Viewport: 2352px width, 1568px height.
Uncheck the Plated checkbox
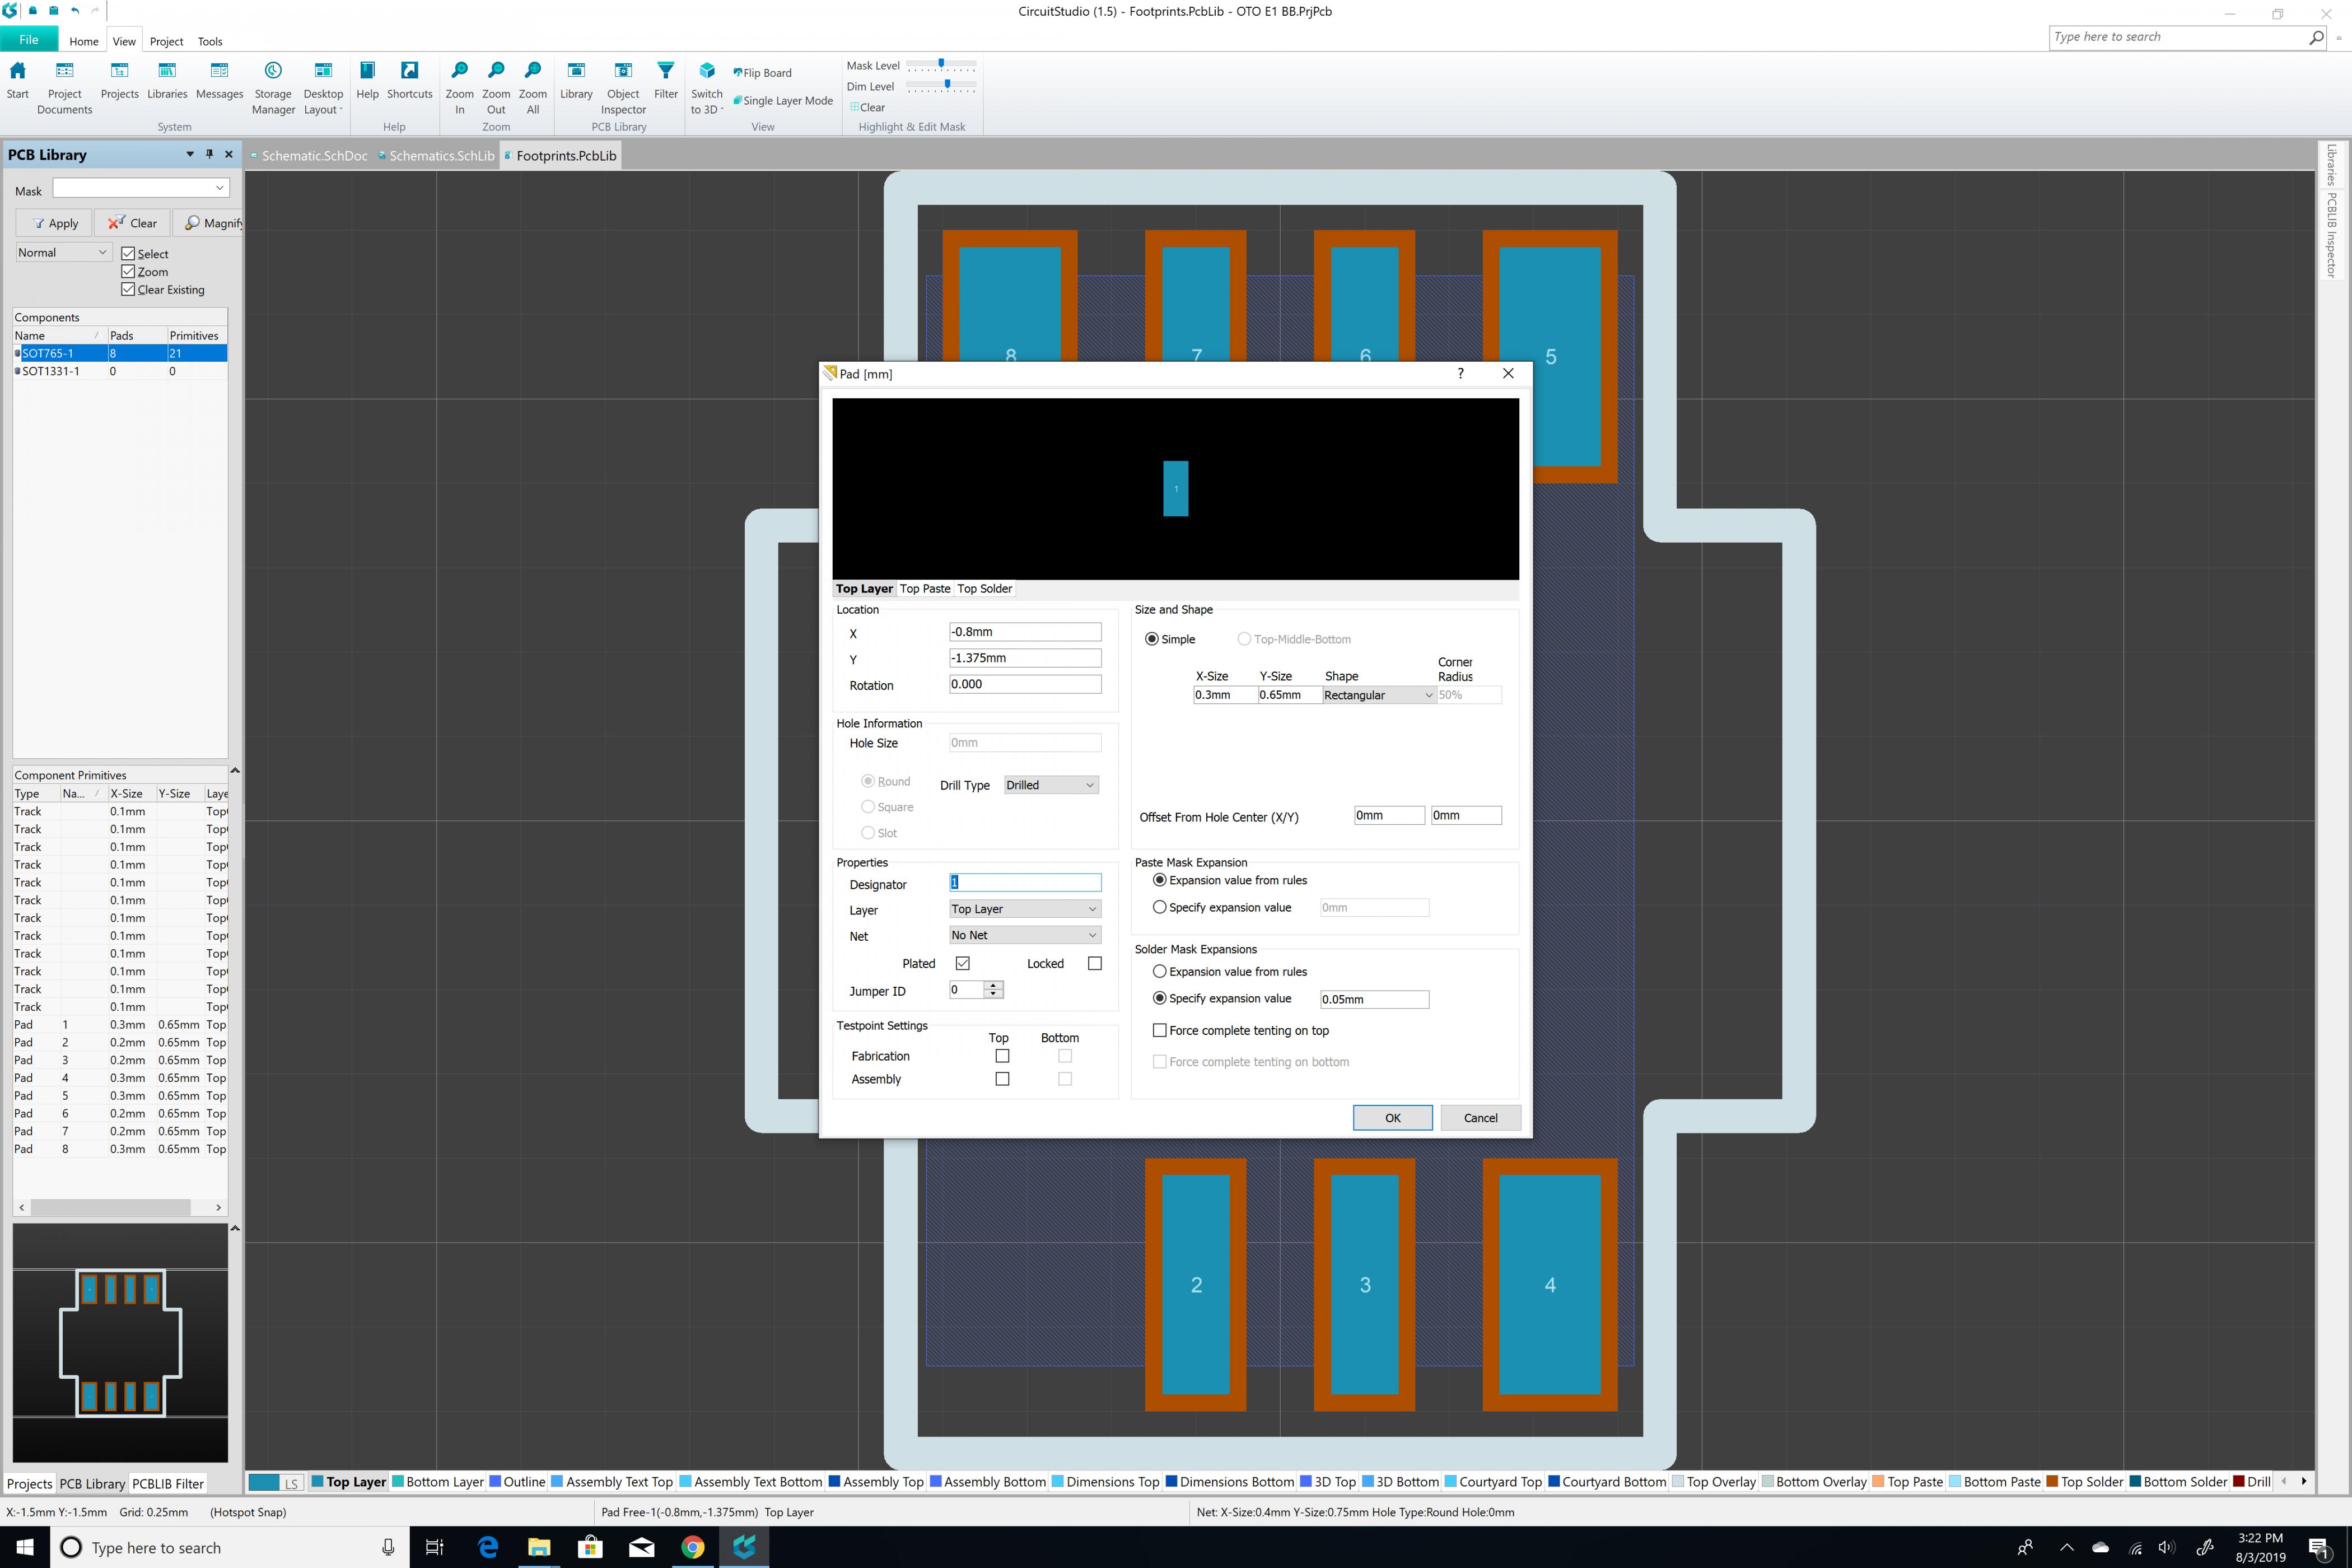(962, 963)
